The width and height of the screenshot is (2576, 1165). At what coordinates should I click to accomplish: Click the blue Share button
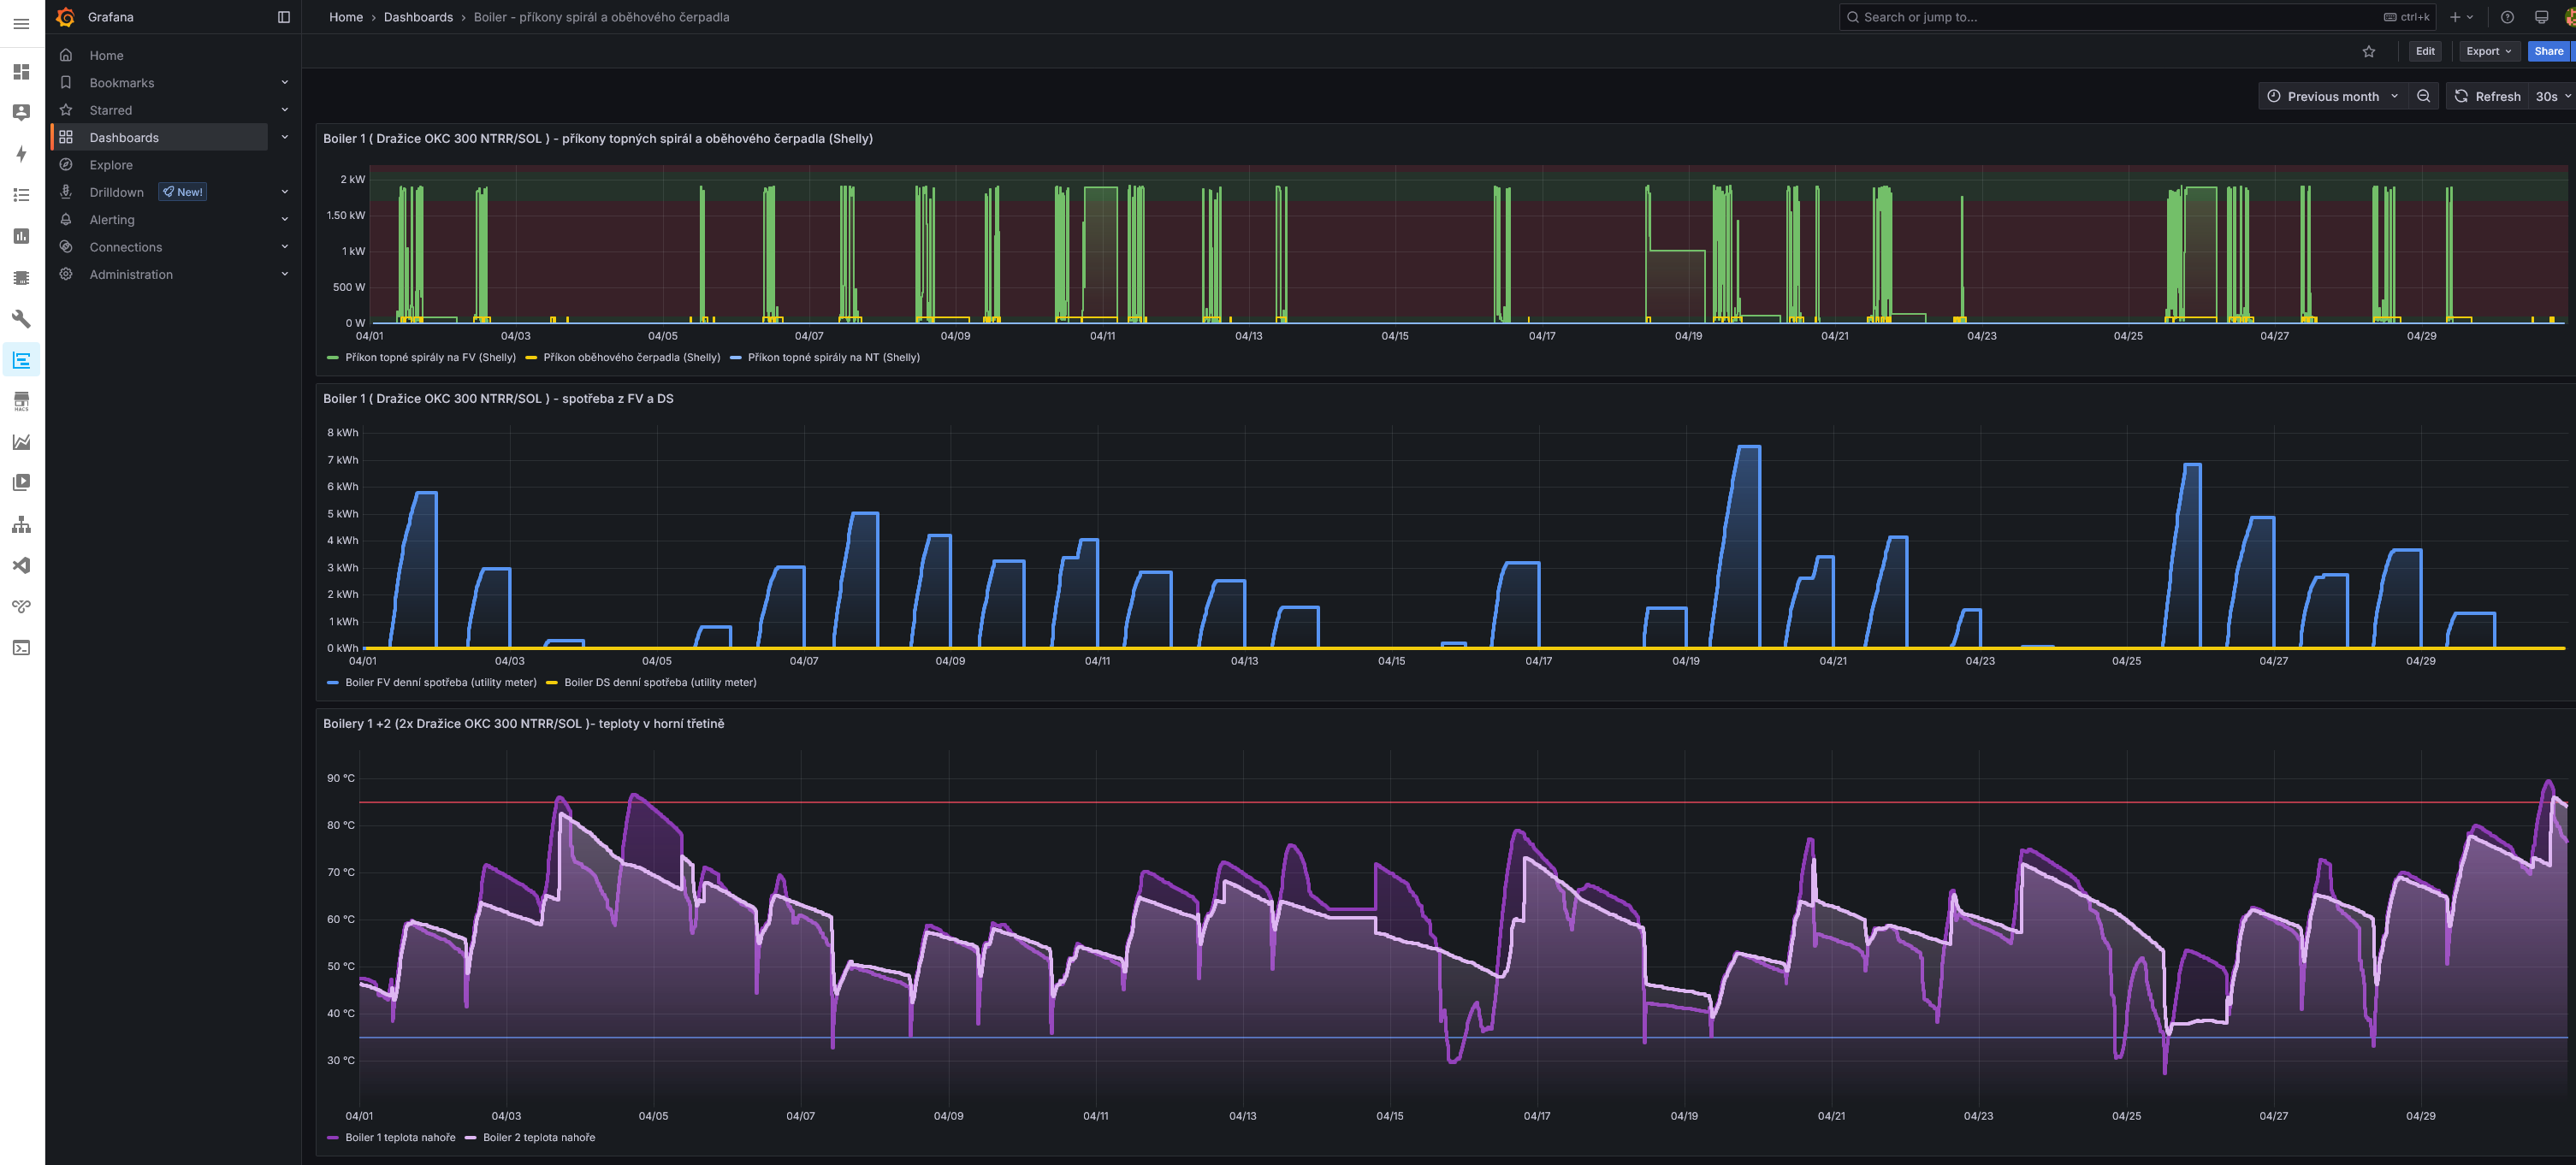(x=2548, y=52)
